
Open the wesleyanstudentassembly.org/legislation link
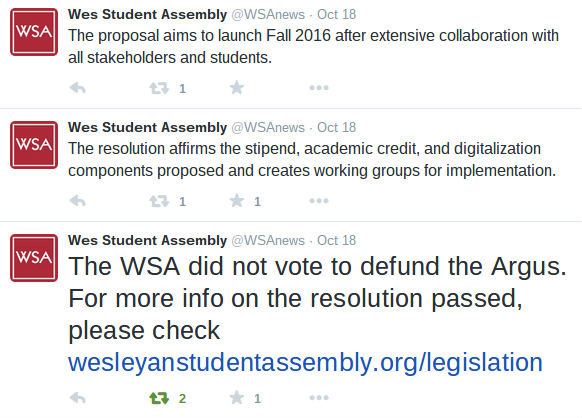305,363
